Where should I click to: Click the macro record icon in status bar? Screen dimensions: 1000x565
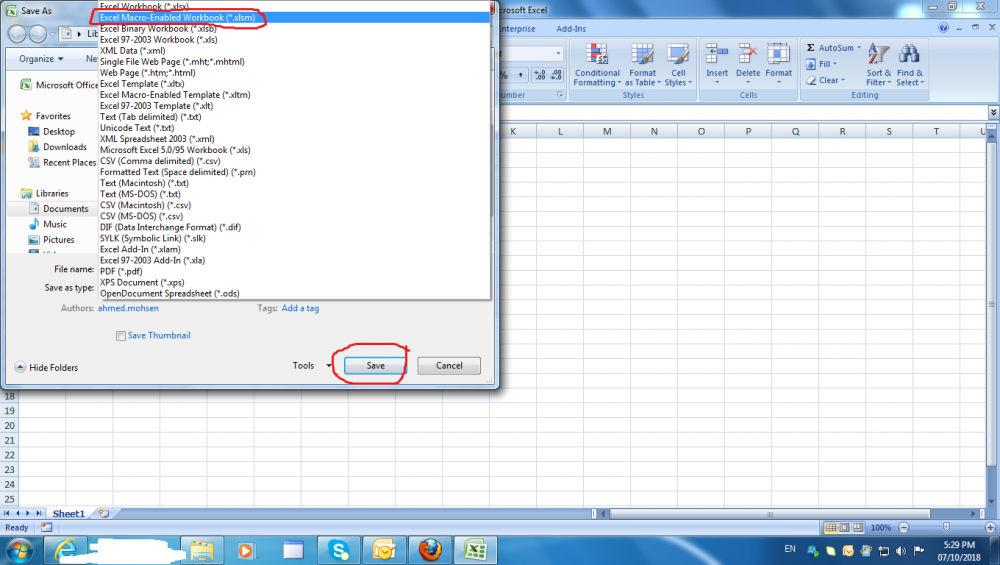[46, 527]
